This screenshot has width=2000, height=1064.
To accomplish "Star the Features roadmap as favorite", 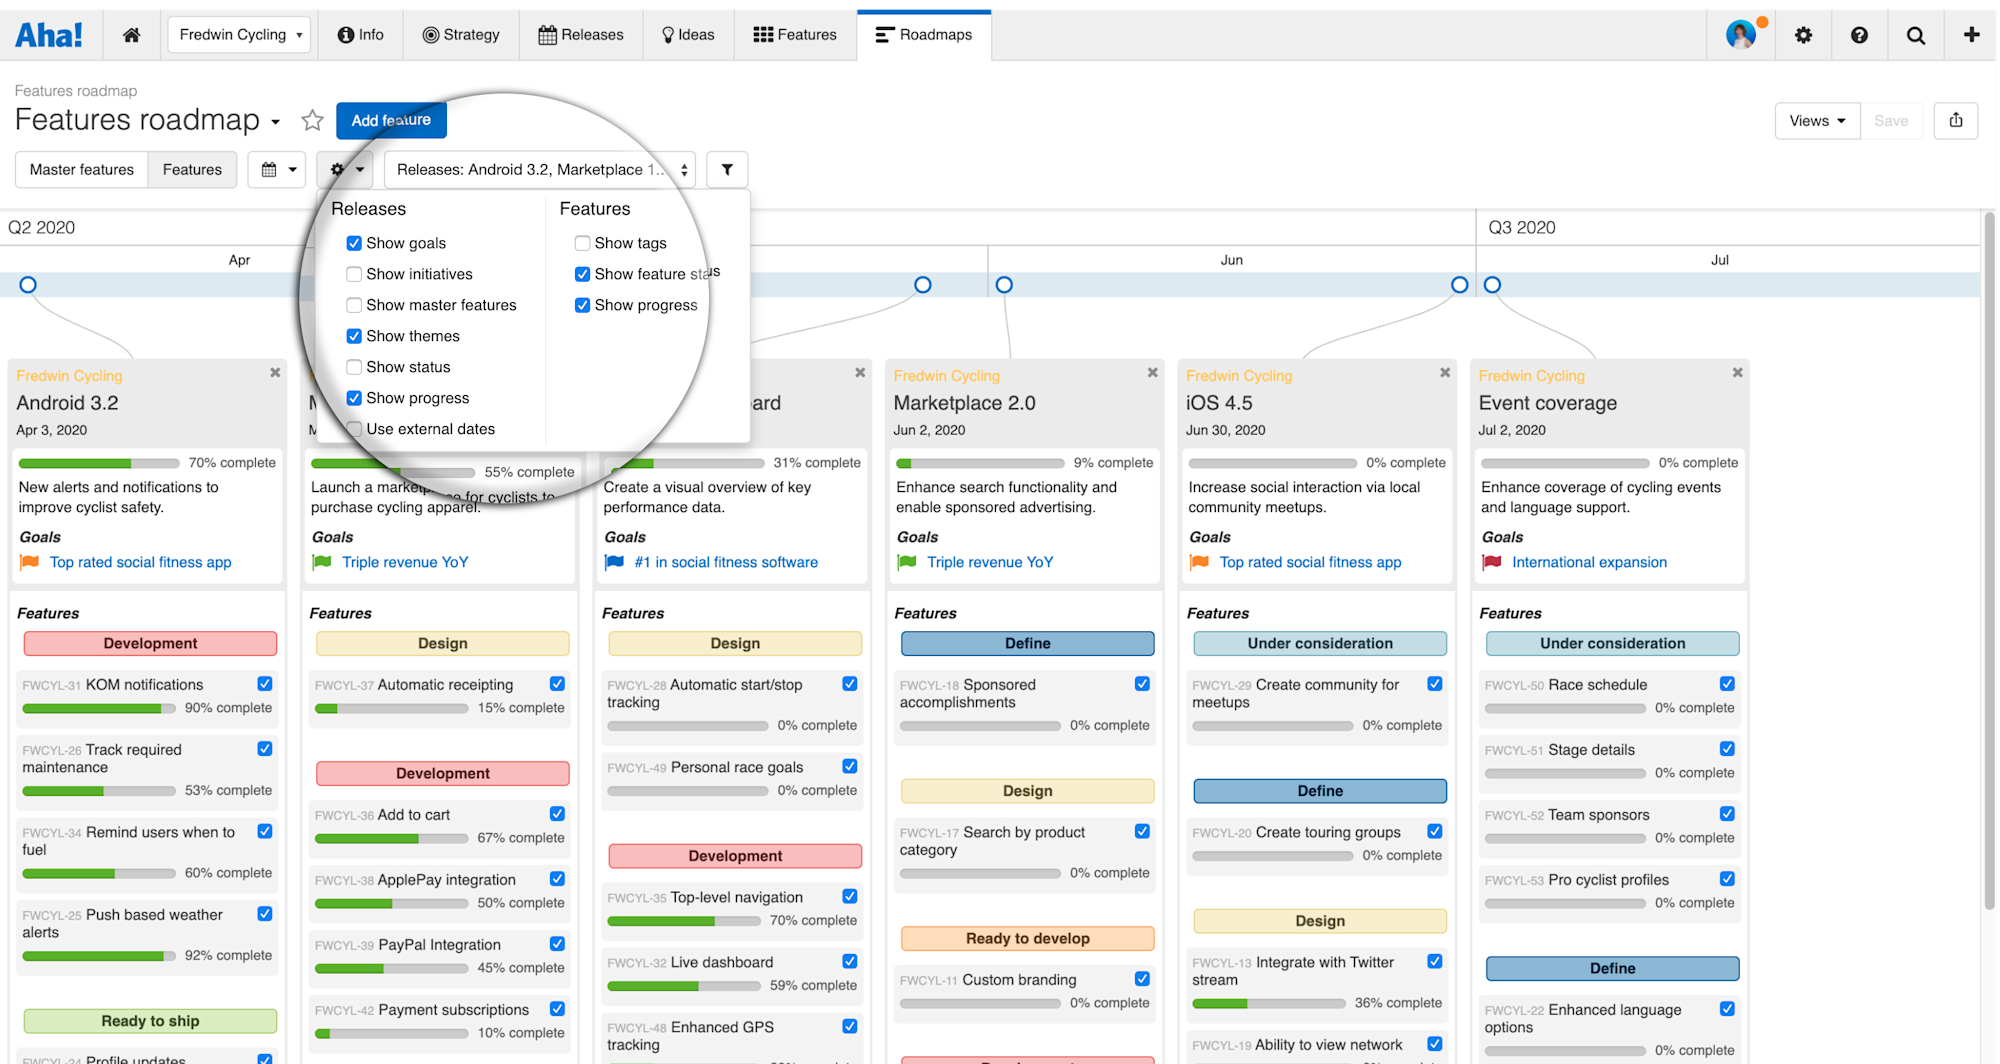I will 312,121.
